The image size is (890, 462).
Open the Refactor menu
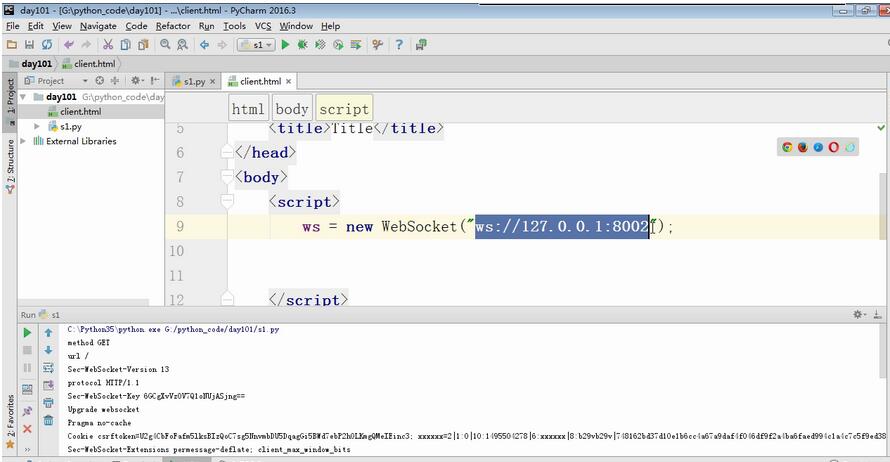[x=173, y=26]
